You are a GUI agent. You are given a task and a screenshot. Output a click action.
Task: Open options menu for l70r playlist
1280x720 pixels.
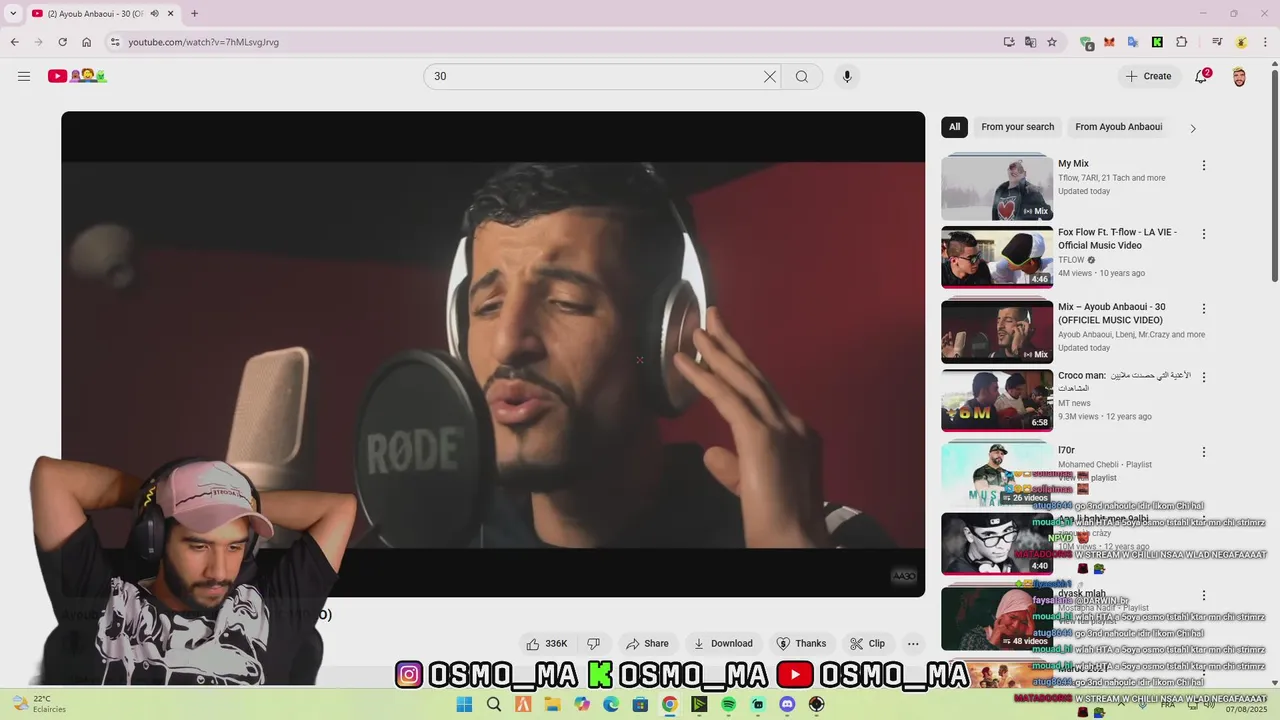(x=1204, y=452)
